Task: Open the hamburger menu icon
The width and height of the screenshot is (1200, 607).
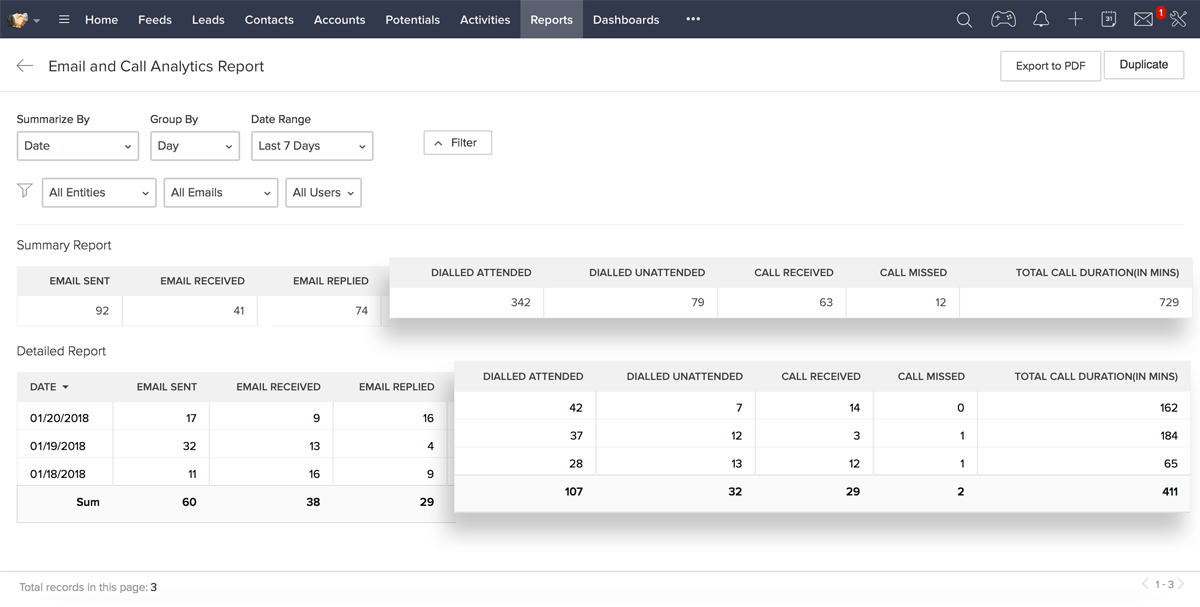Action: (64, 19)
